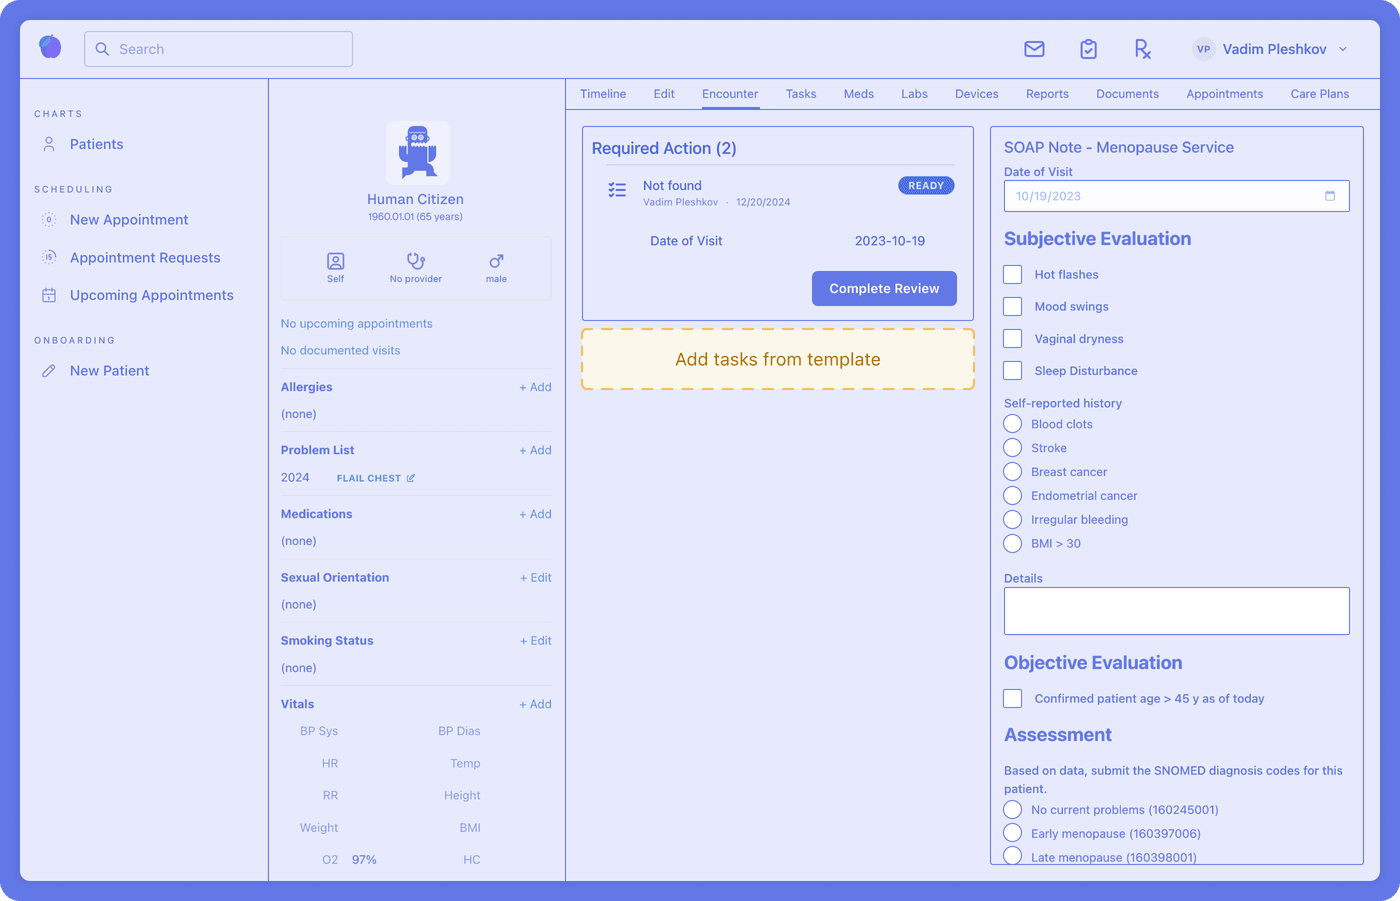Click the Details text box
The image size is (1400, 901).
[x=1176, y=611]
